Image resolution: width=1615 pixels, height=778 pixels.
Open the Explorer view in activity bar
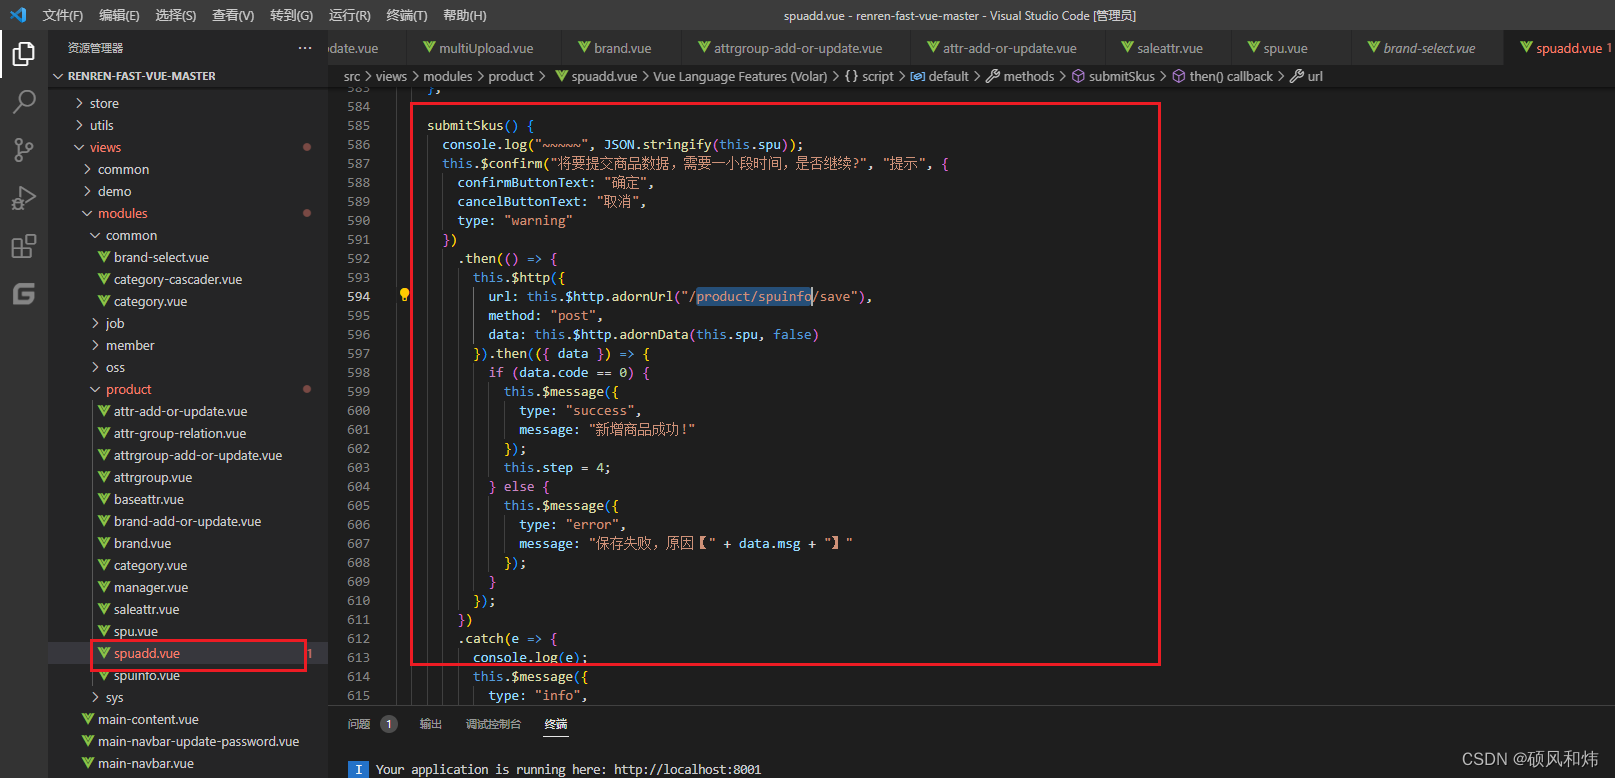(24, 54)
